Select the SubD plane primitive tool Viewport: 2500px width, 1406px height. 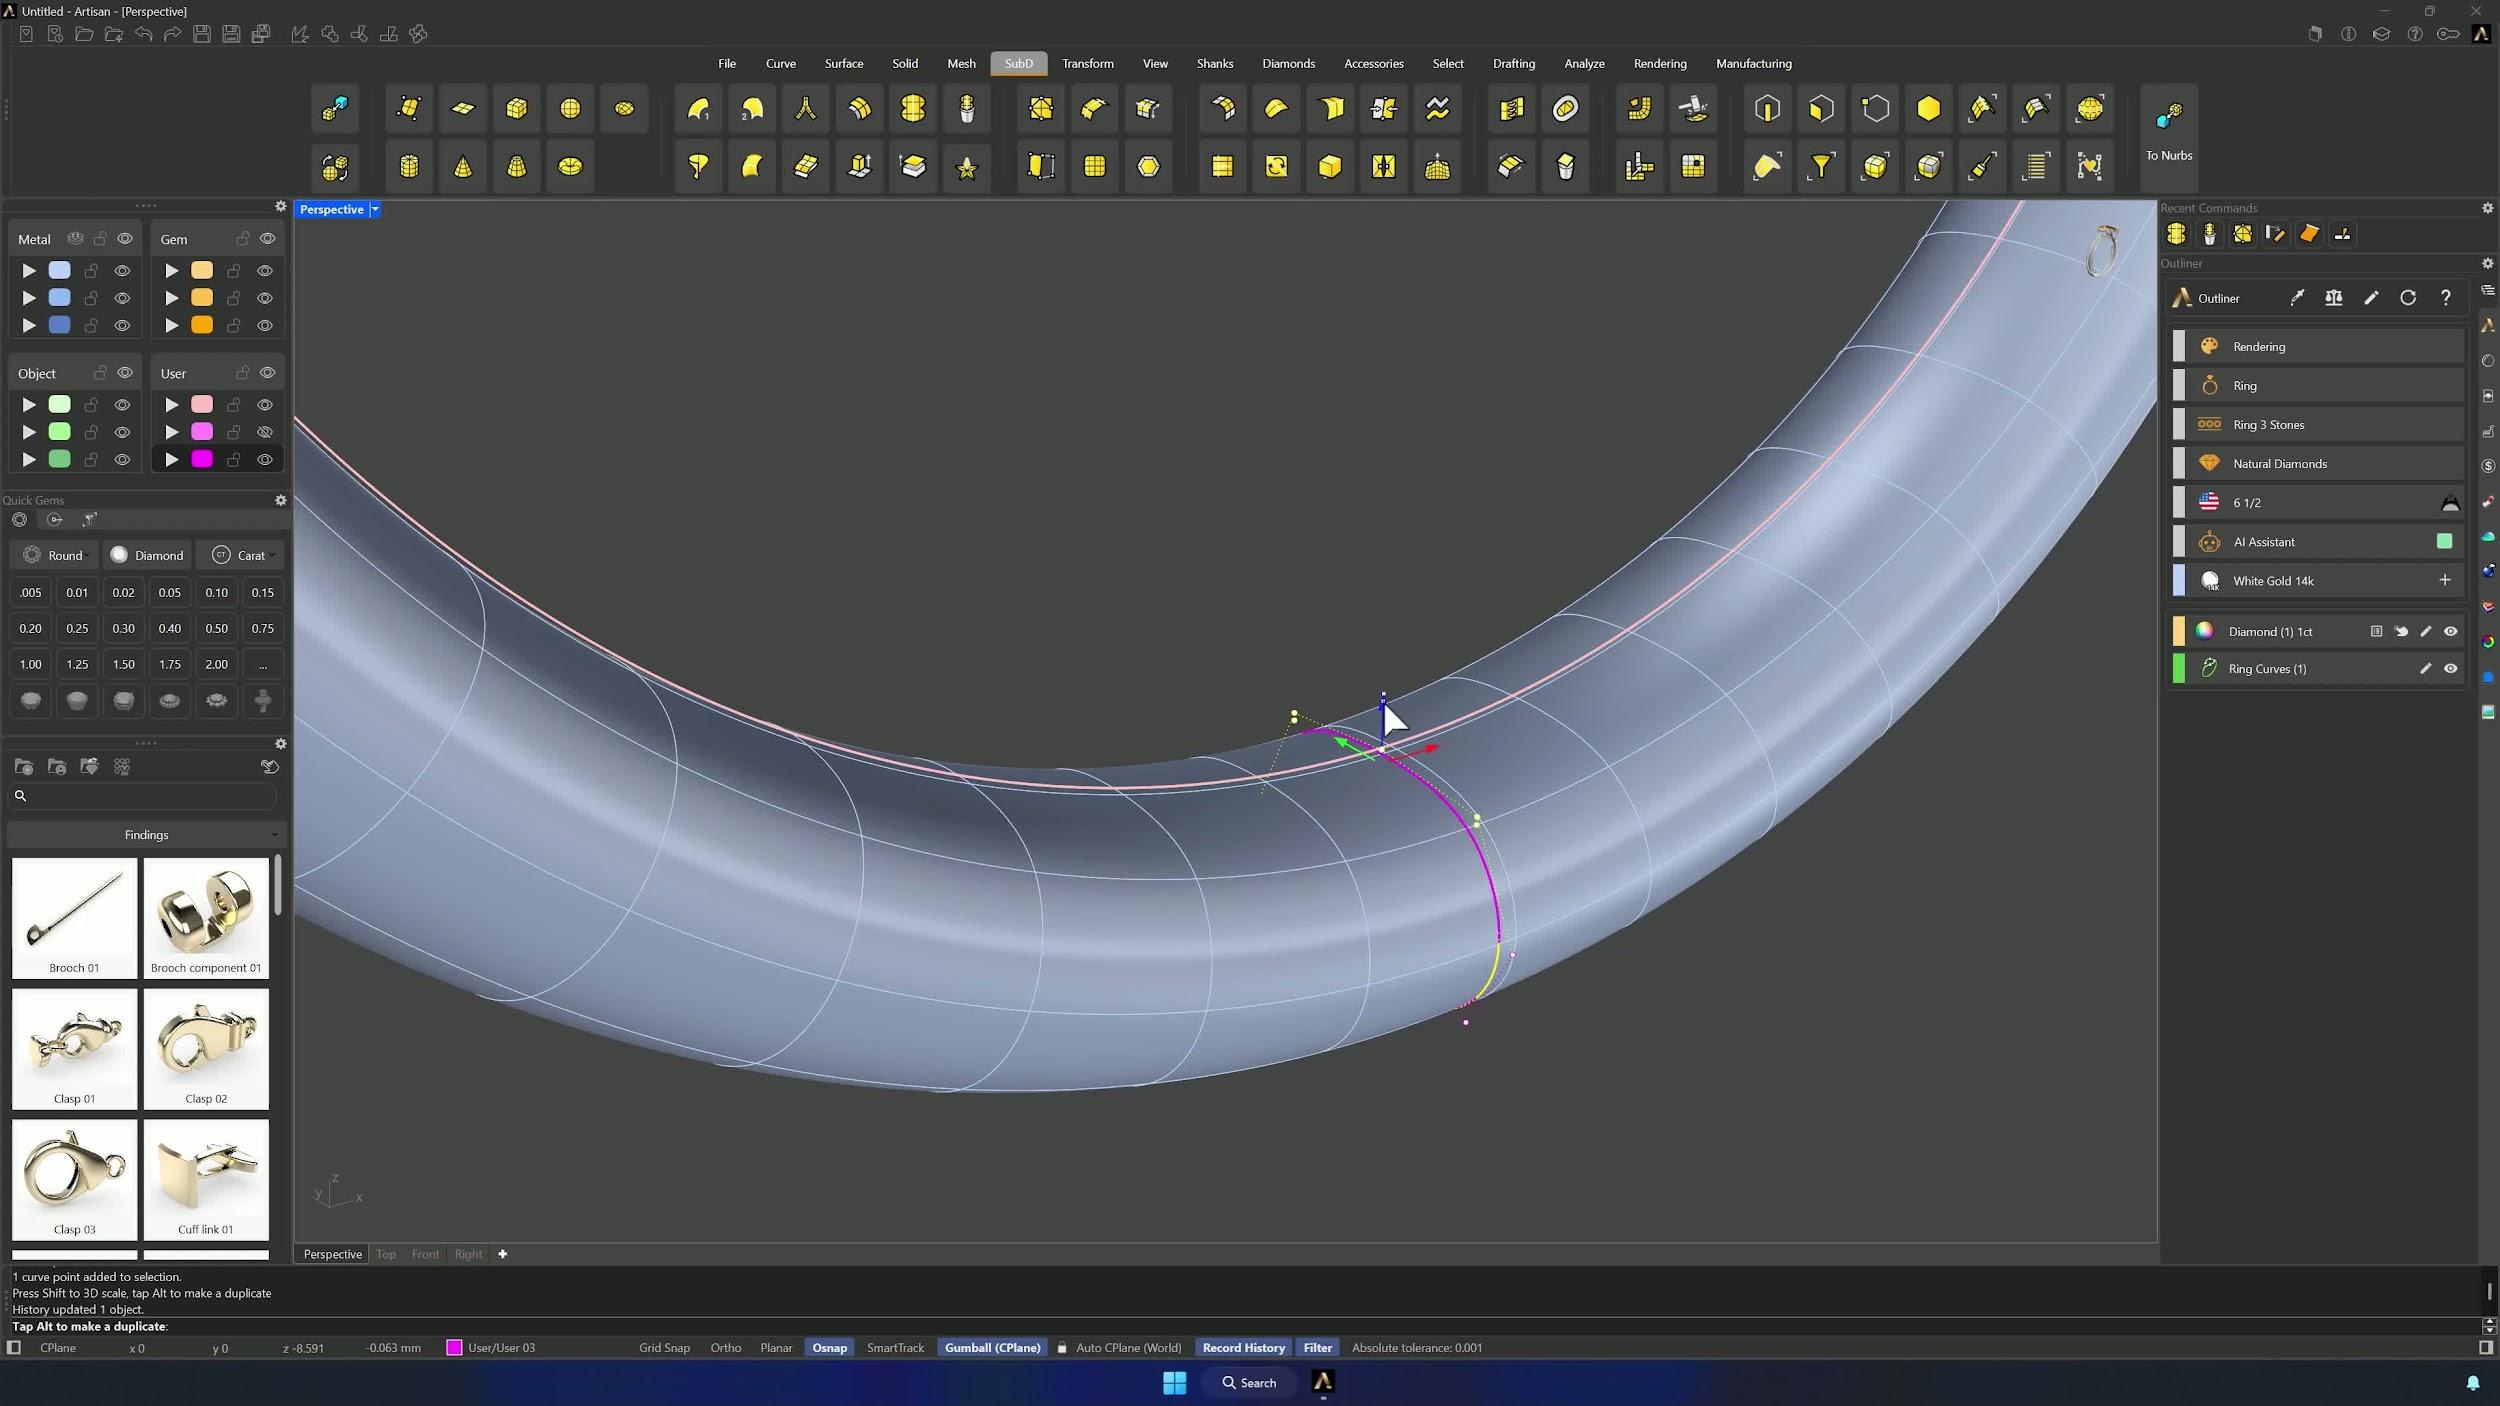[463, 108]
